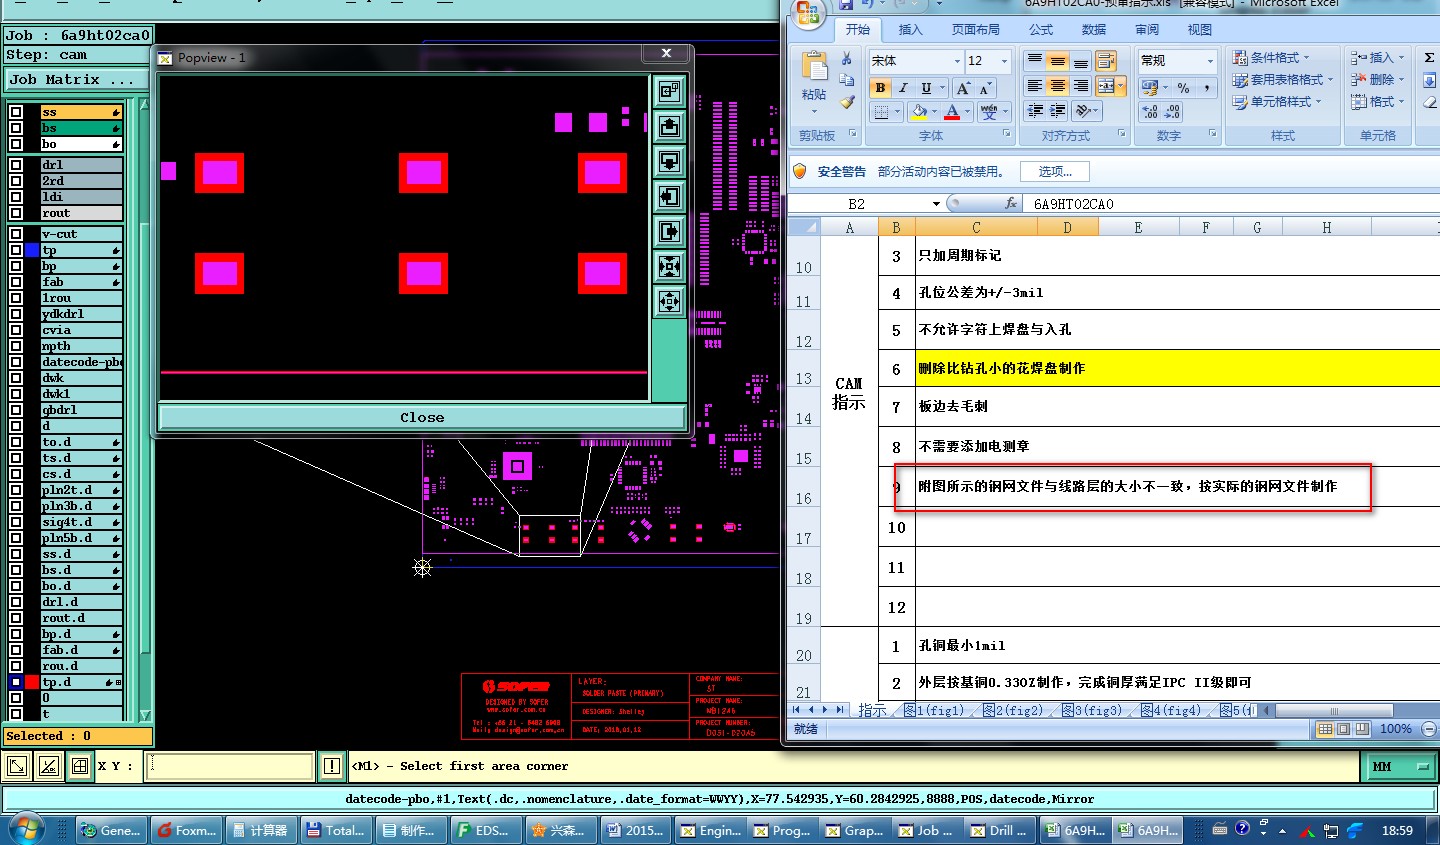Click the blue swatch beside layer tp
Viewport: 1440px width, 845px height.
point(32,250)
